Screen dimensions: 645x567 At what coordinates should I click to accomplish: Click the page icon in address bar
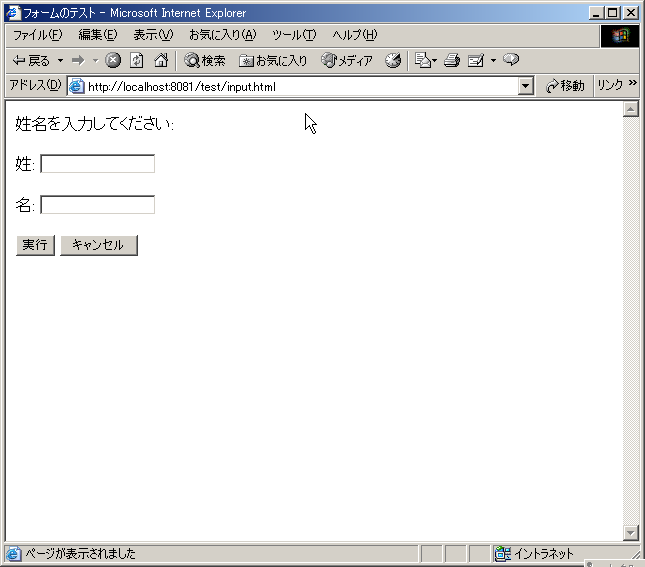77,86
